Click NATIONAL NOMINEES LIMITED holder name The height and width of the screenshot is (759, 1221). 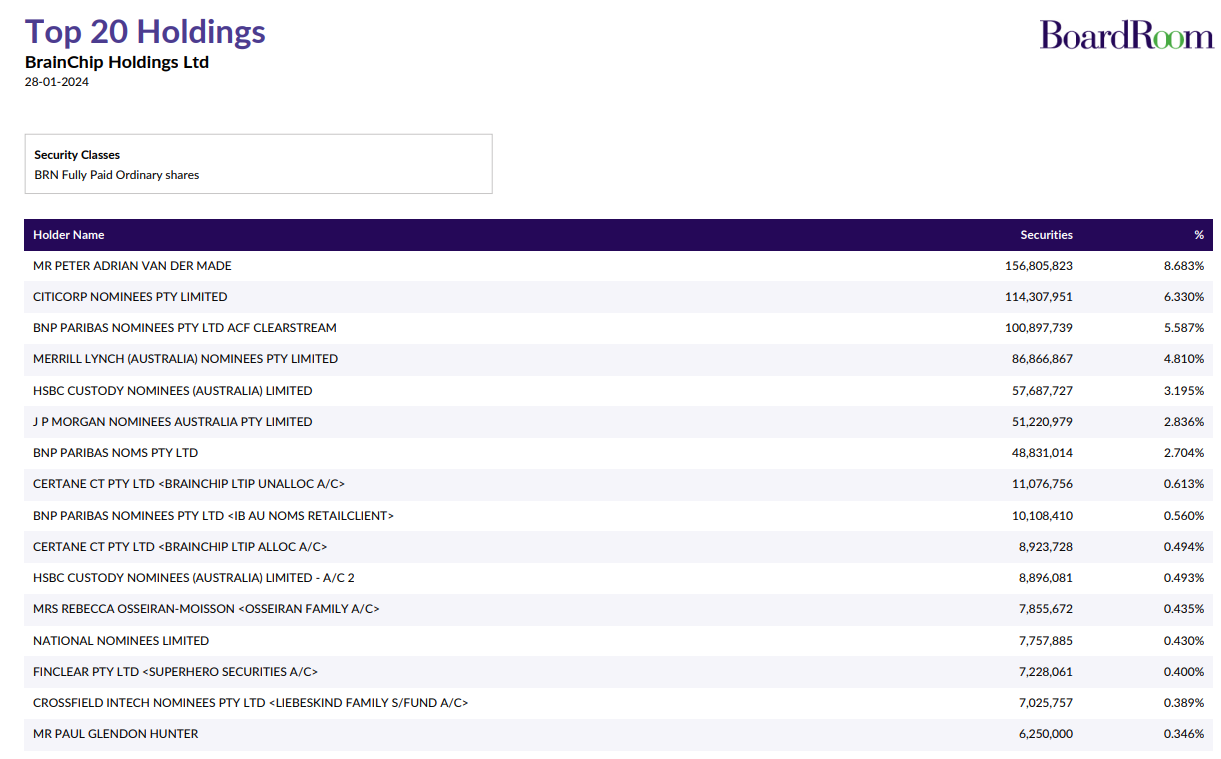[x=121, y=641]
